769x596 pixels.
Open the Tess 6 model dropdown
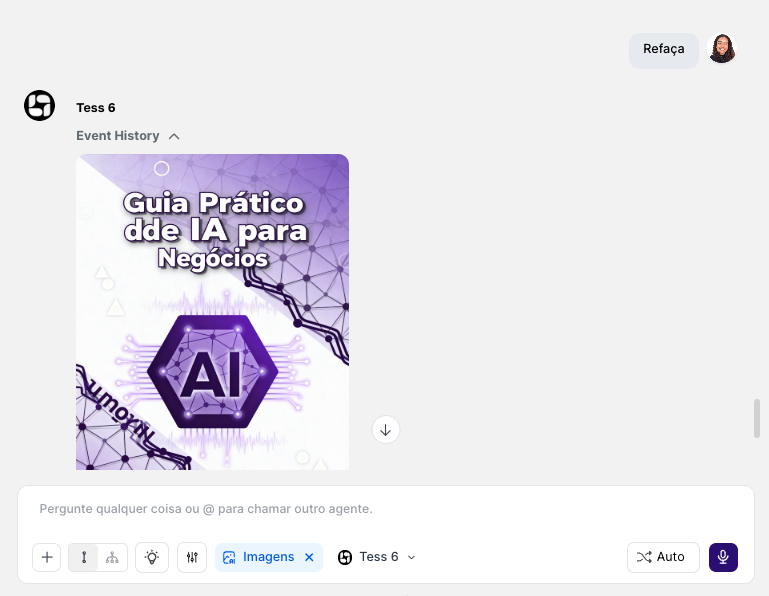[377, 557]
